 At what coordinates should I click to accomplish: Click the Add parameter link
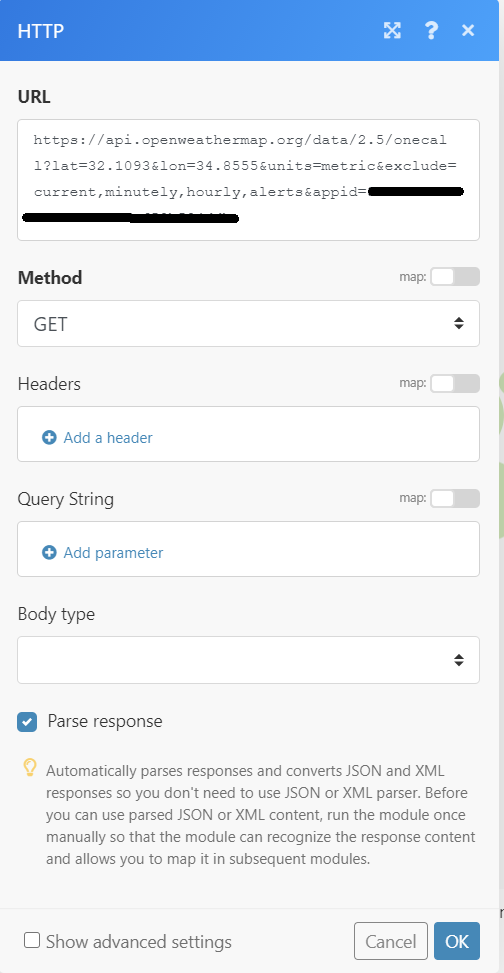point(113,552)
